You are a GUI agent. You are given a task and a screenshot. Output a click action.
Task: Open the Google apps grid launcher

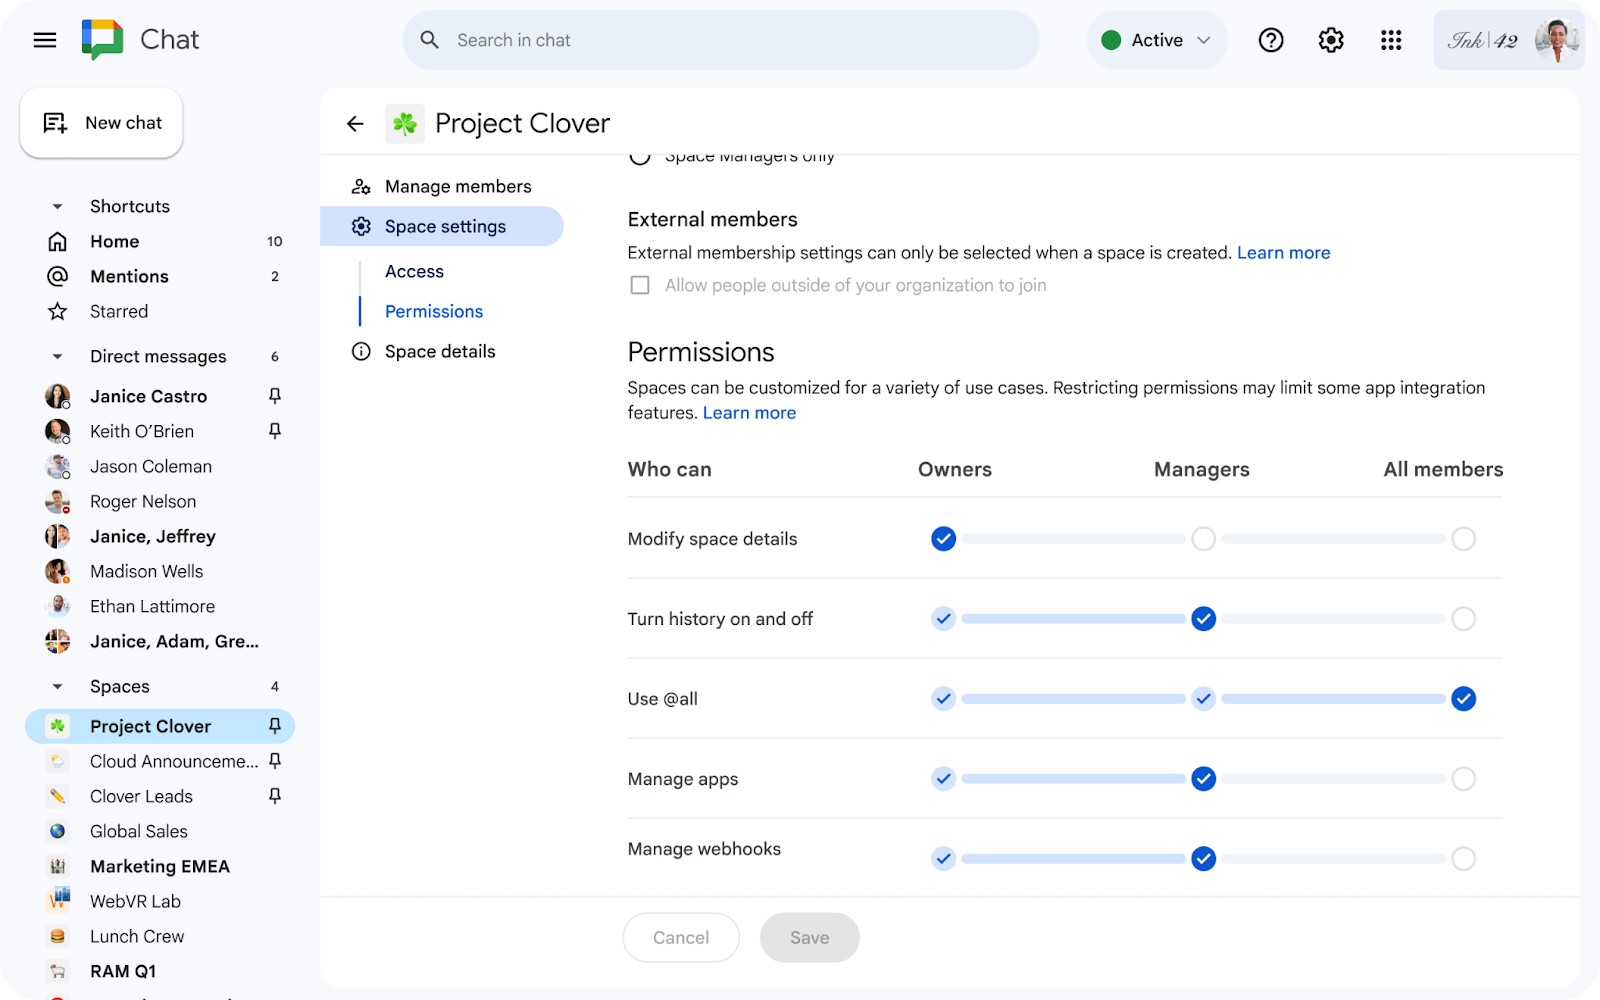coord(1390,40)
